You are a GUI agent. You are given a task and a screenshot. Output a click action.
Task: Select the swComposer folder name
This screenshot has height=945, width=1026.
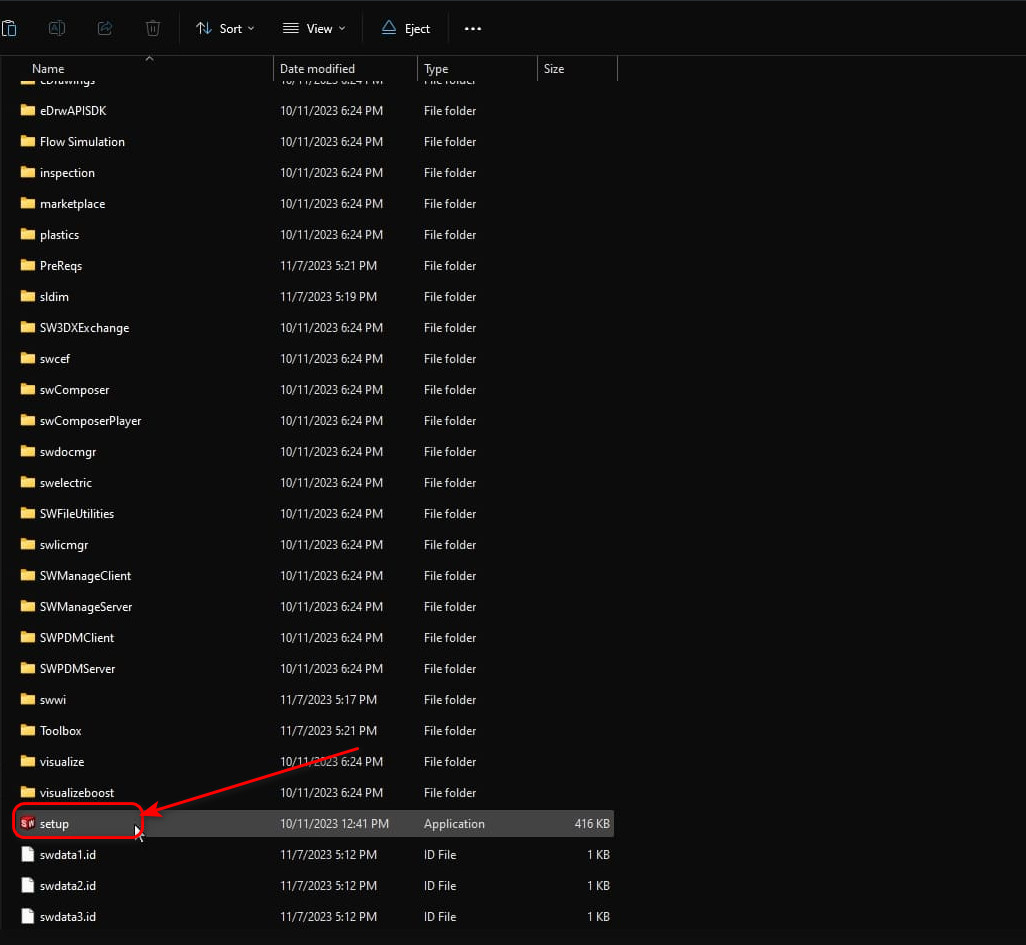(75, 390)
